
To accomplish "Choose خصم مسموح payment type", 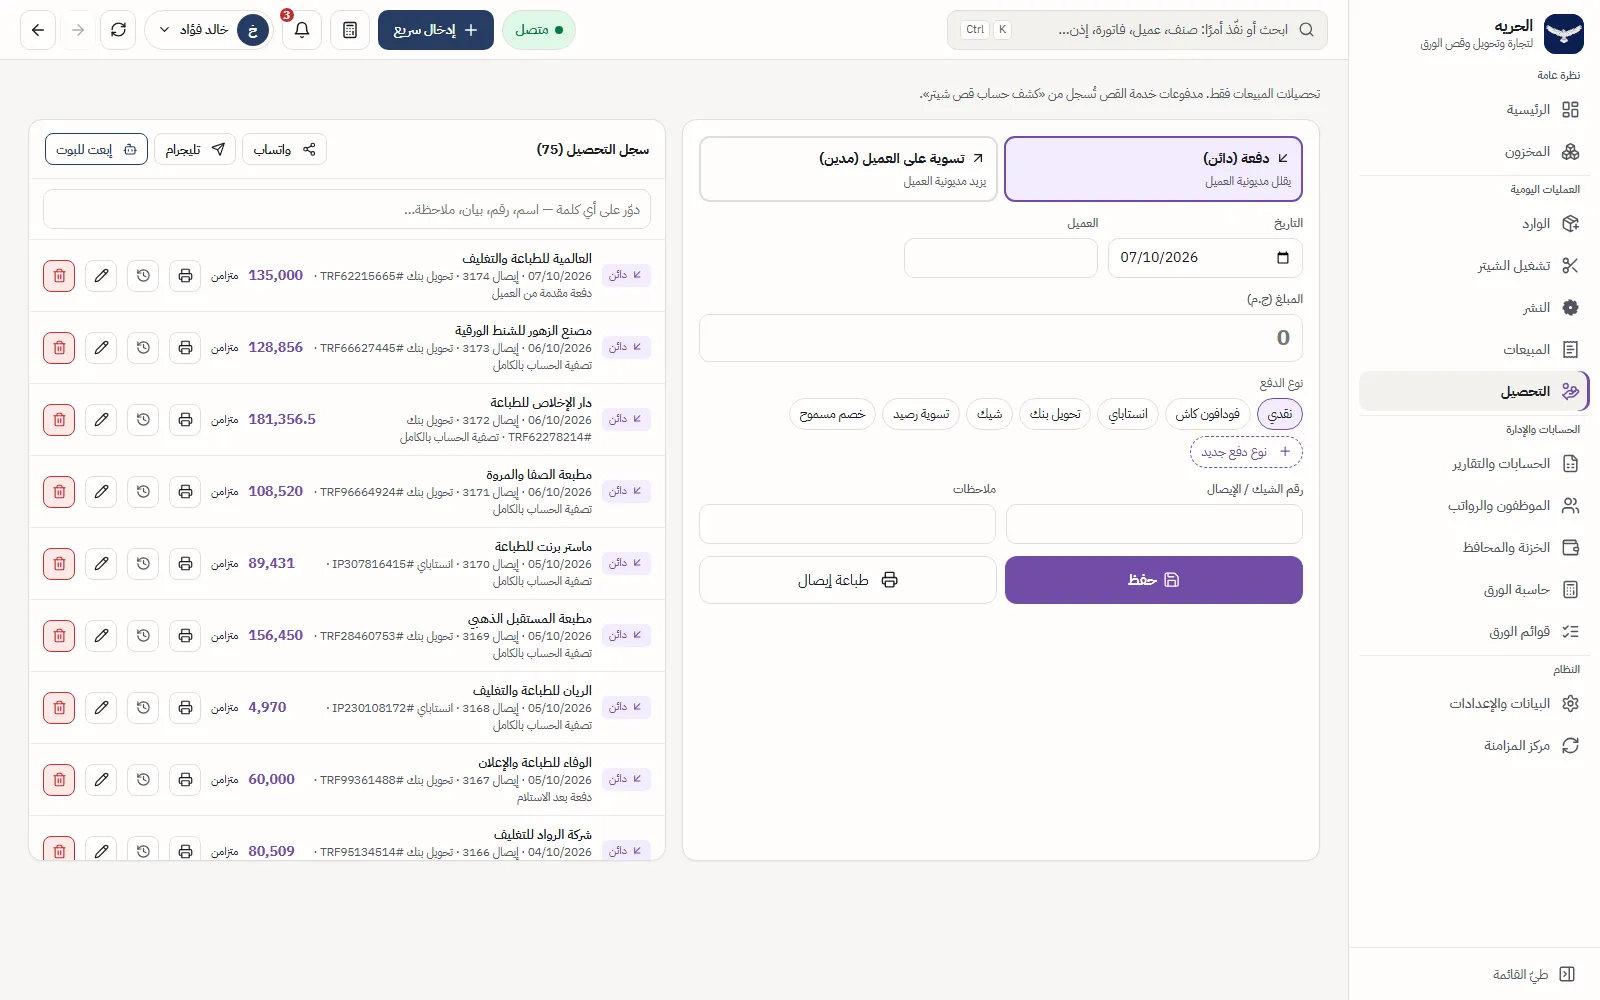I will tap(832, 414).
